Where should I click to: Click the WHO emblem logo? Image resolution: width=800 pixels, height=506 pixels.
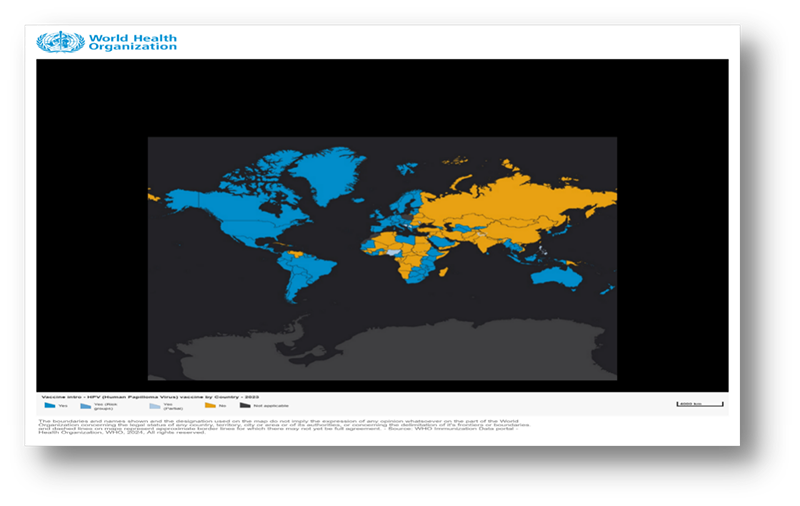pos(61,42)
